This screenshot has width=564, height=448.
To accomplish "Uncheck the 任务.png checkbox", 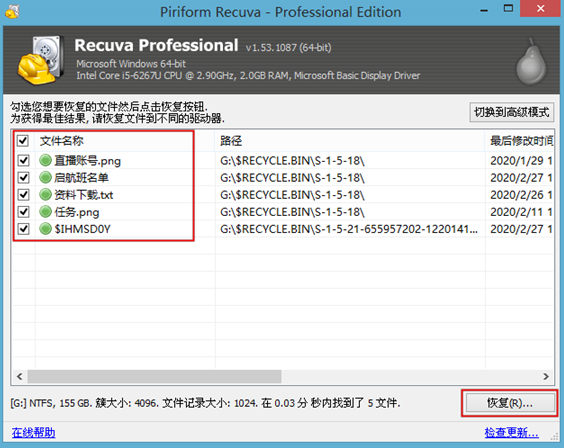I will pos(24,212).
